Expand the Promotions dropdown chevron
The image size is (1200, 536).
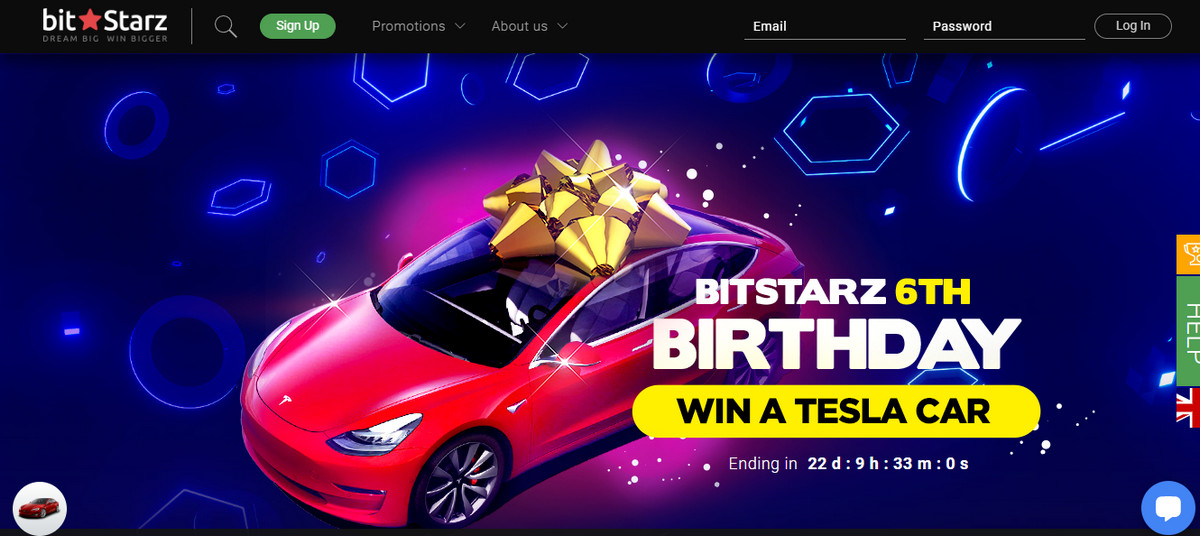point(460,26)
